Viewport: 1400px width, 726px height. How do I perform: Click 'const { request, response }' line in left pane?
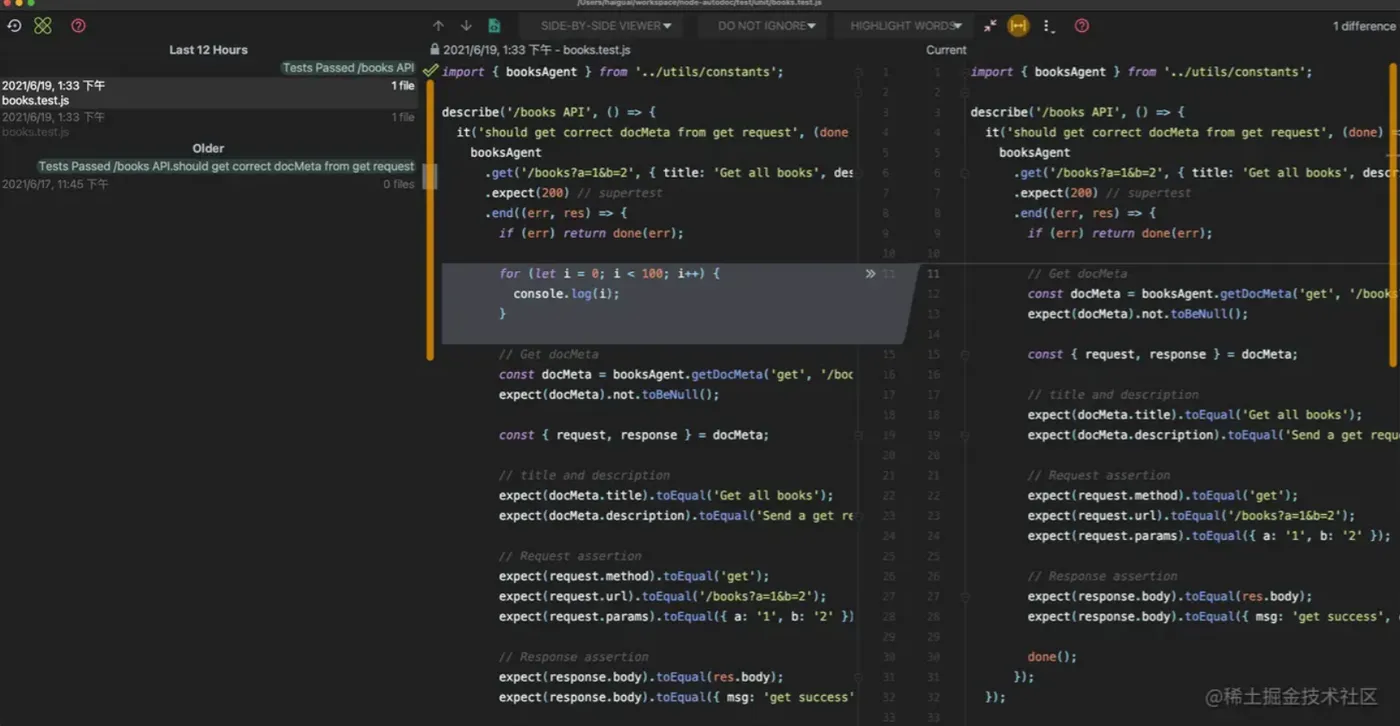tap(634, 435)
